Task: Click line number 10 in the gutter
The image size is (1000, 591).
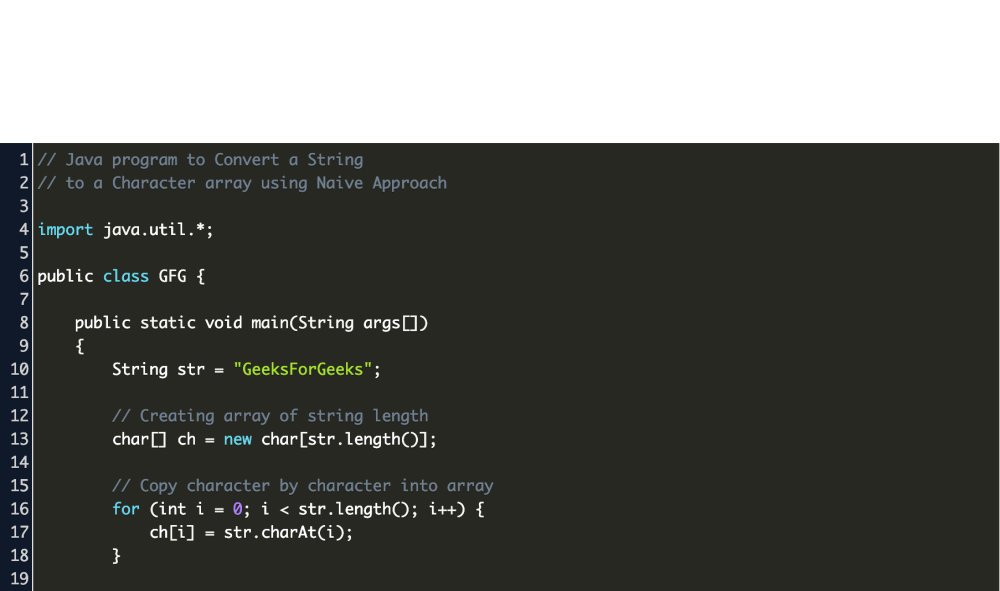Action: coord(19,369)
